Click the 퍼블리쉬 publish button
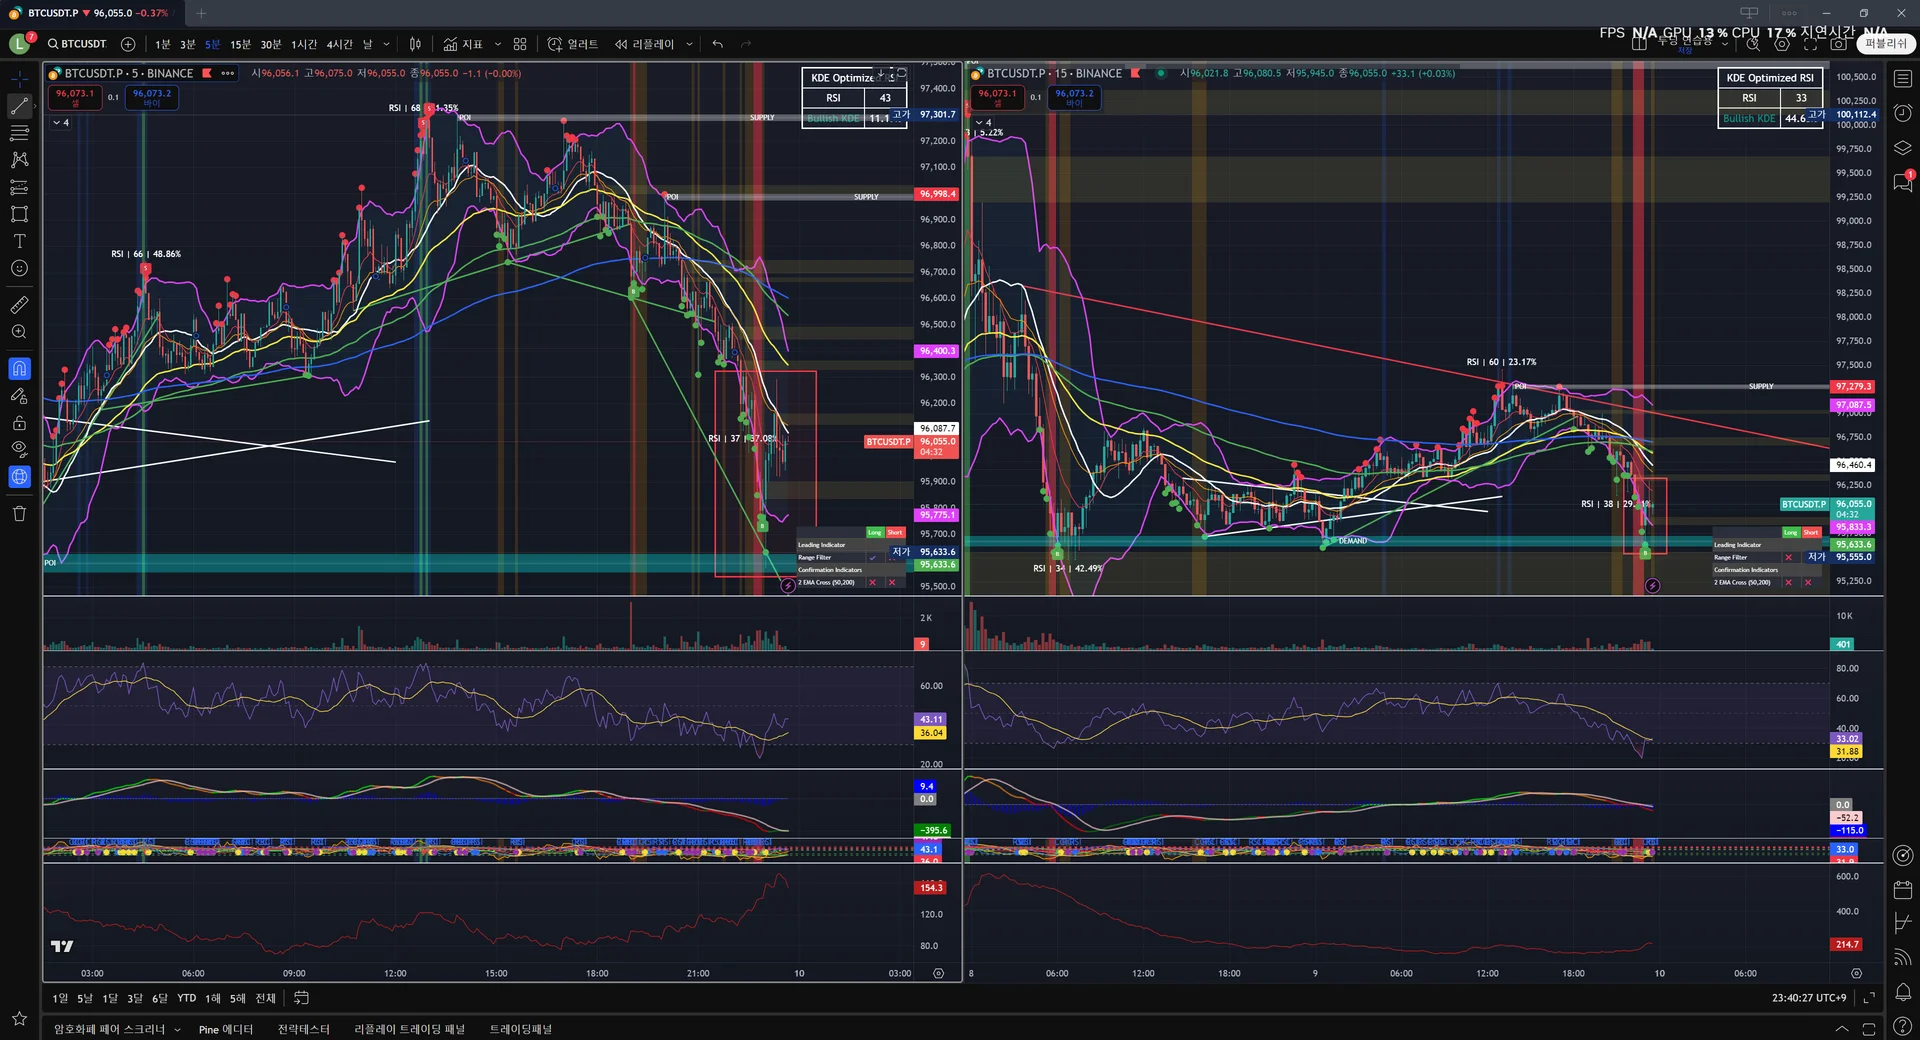1920x1040 pixels. click(1885, 44)
